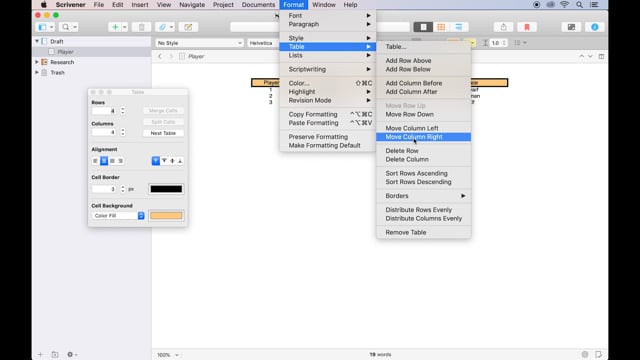This screenshot has height=360, width=640.
Task: Click the Merge Cells button
Action: [163, 111]
